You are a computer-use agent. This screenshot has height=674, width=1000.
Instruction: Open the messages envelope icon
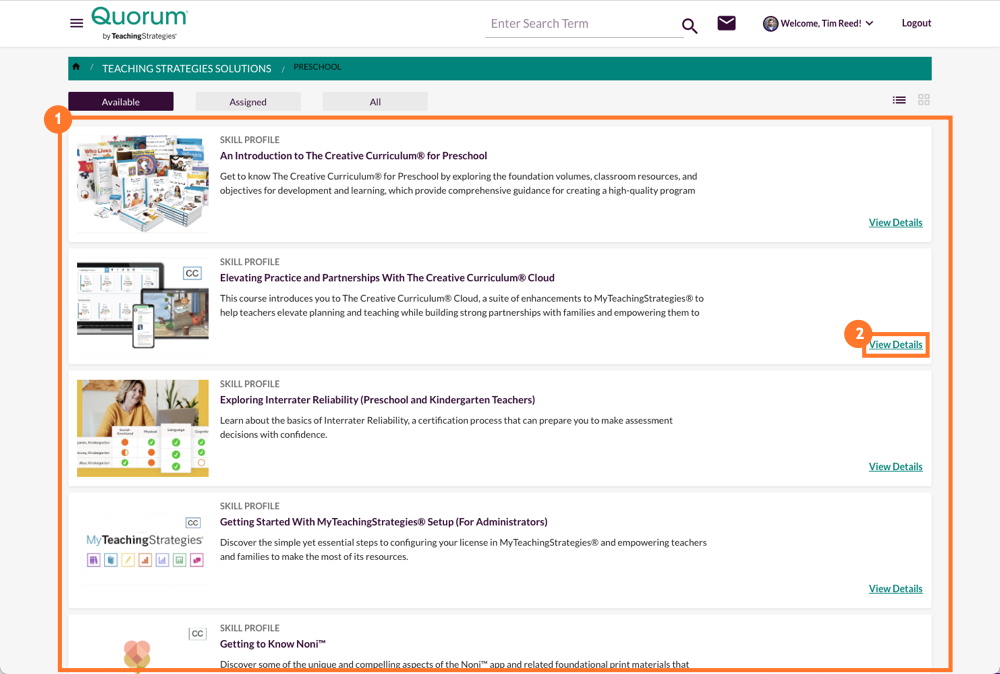pos(726,23)
